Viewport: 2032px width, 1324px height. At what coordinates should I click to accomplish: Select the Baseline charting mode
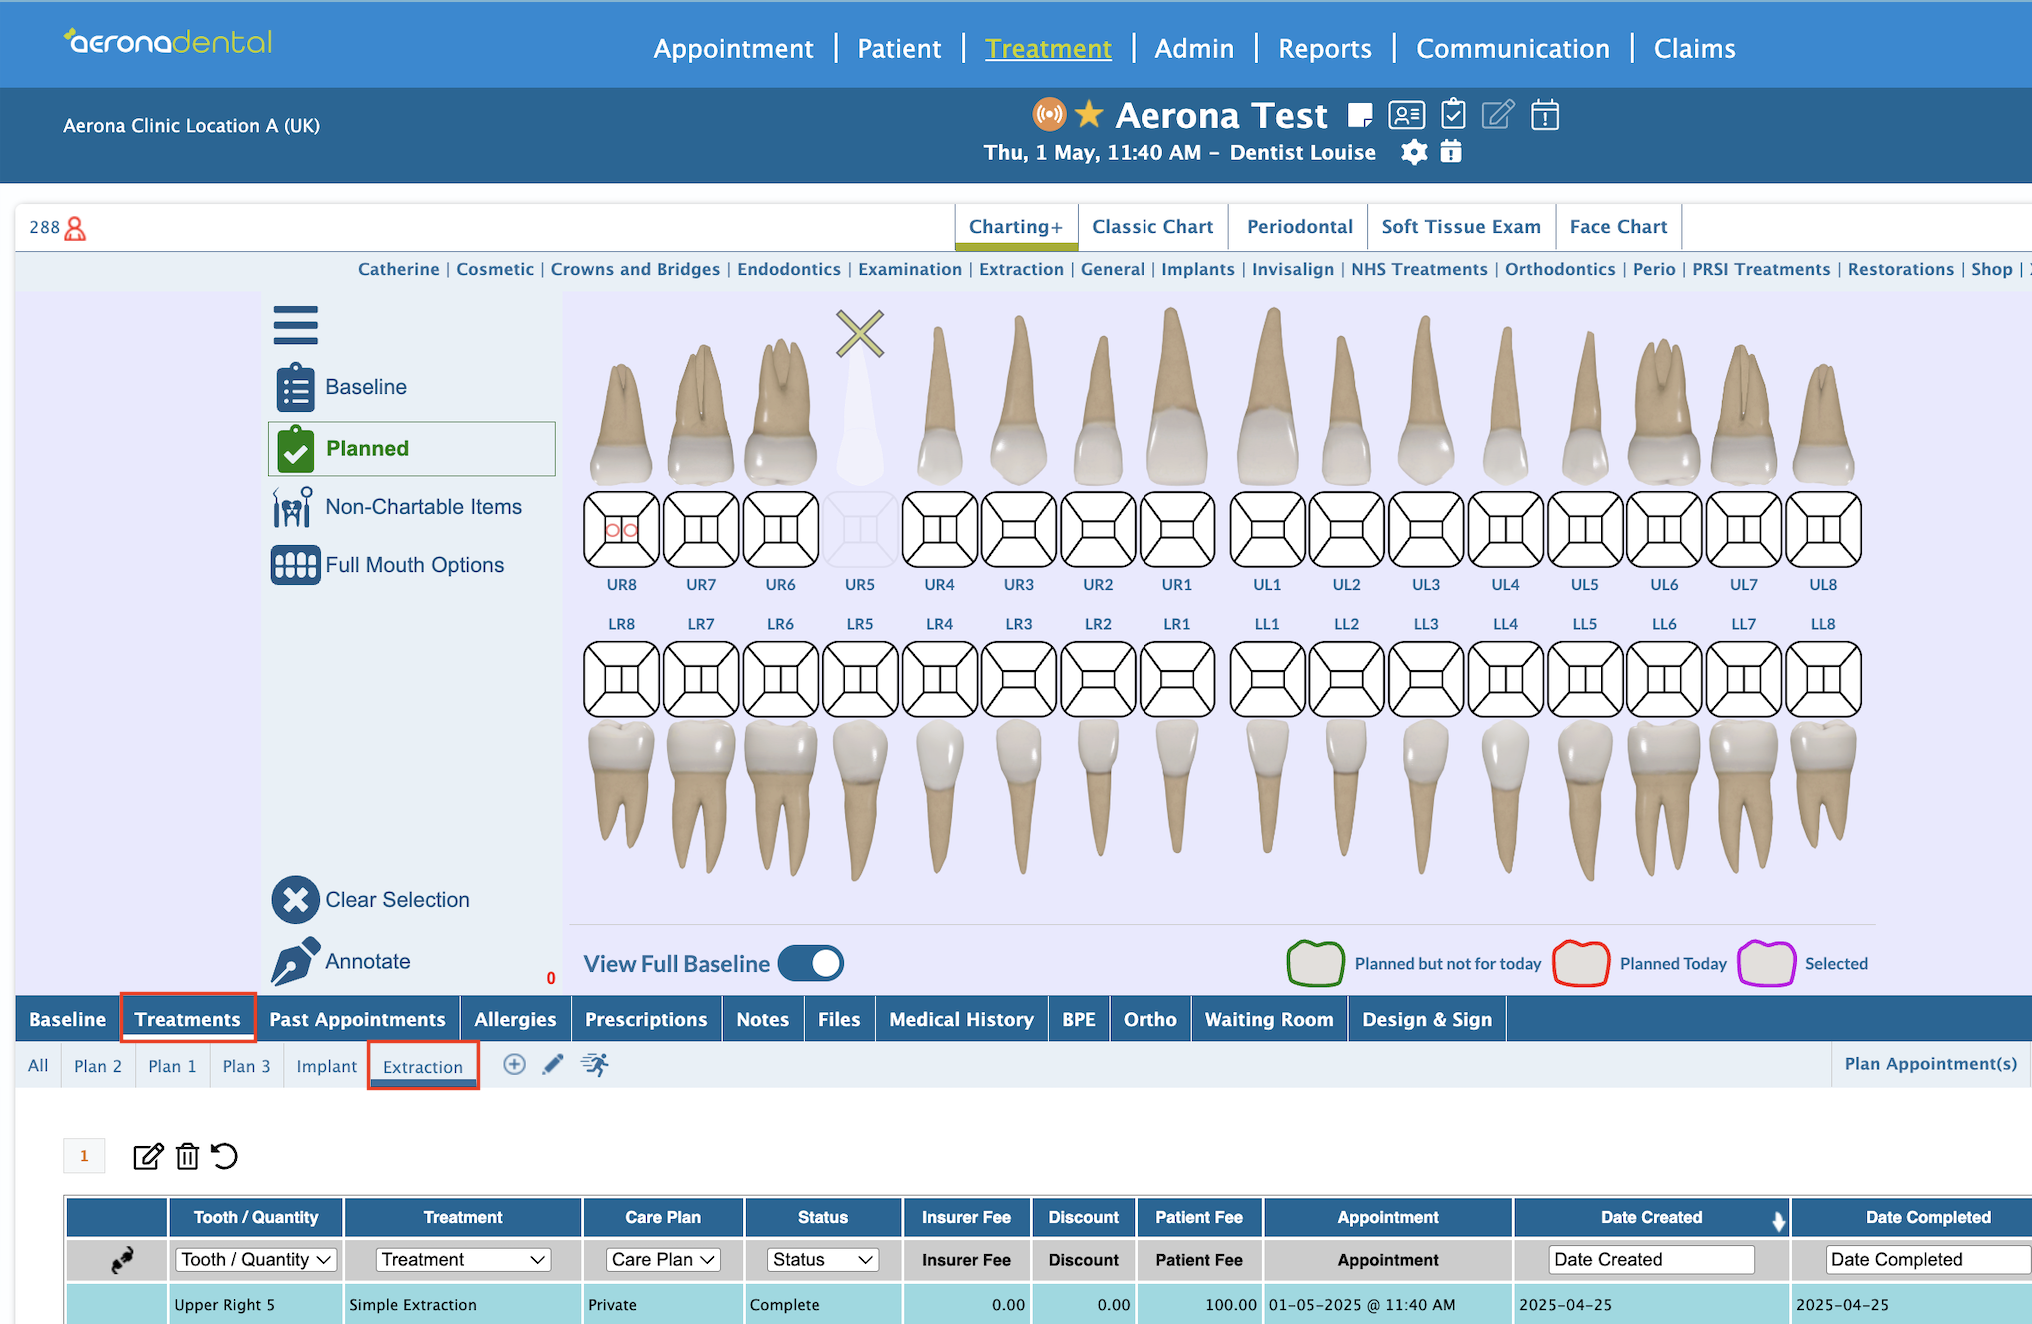[x=342, y=387]
